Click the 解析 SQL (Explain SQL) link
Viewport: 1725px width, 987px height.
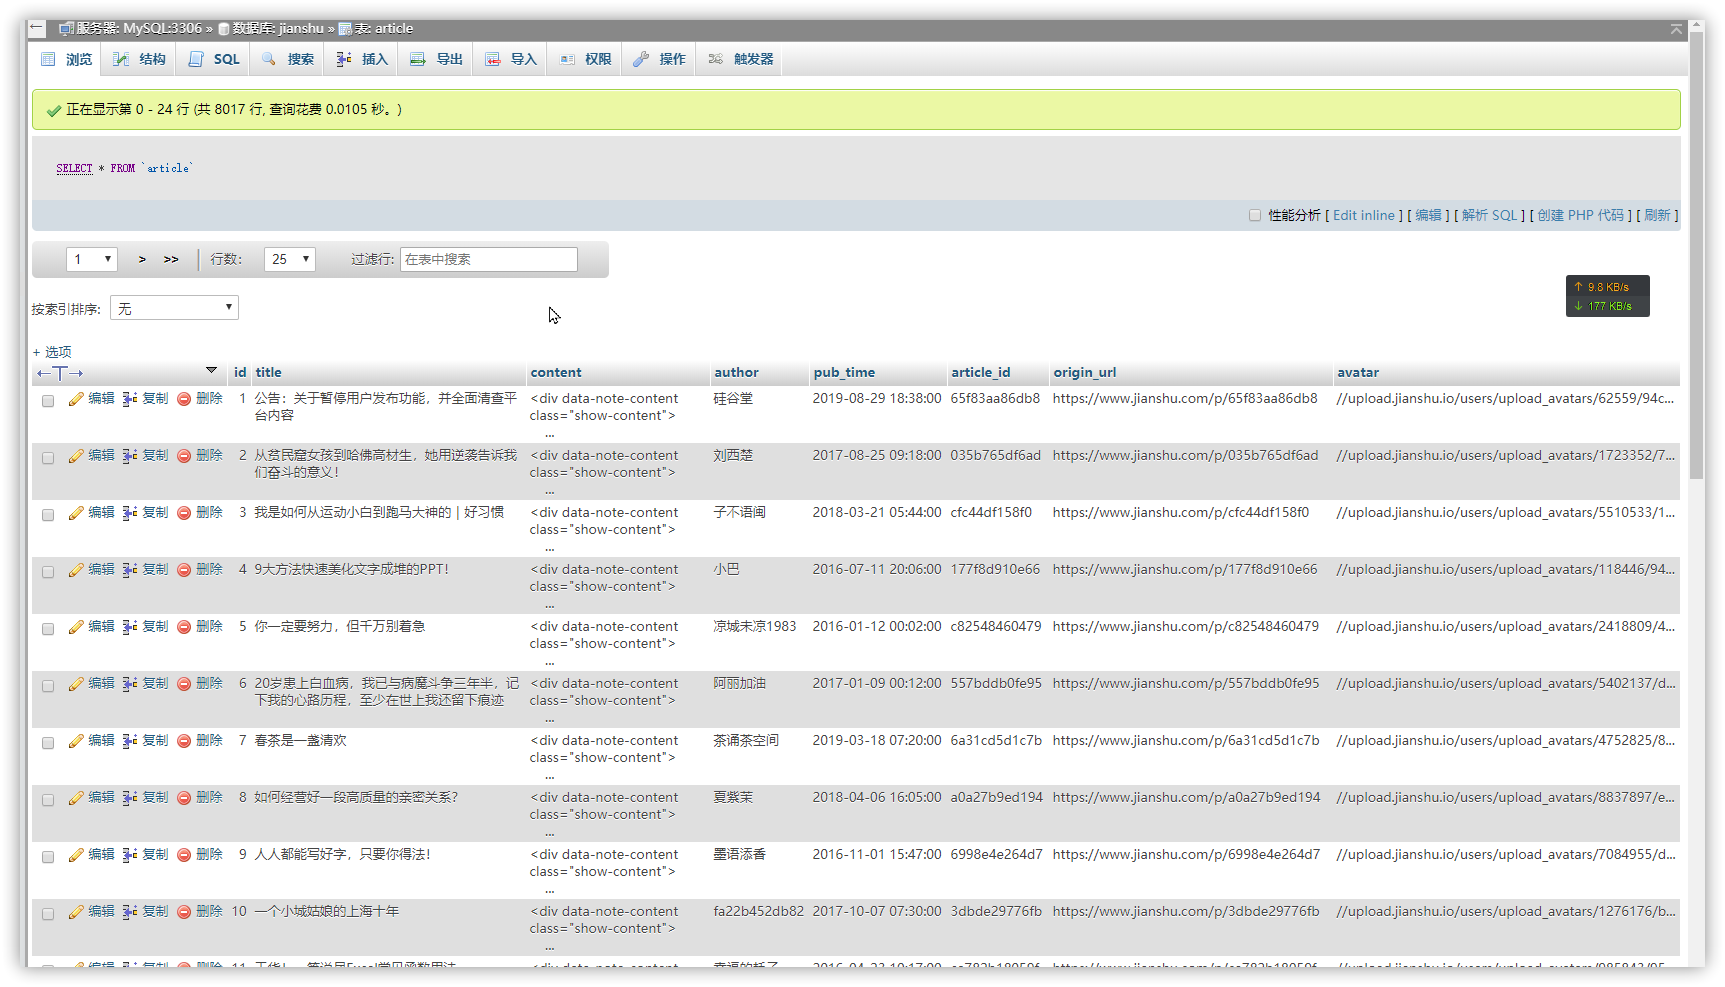coord(1489,215)
